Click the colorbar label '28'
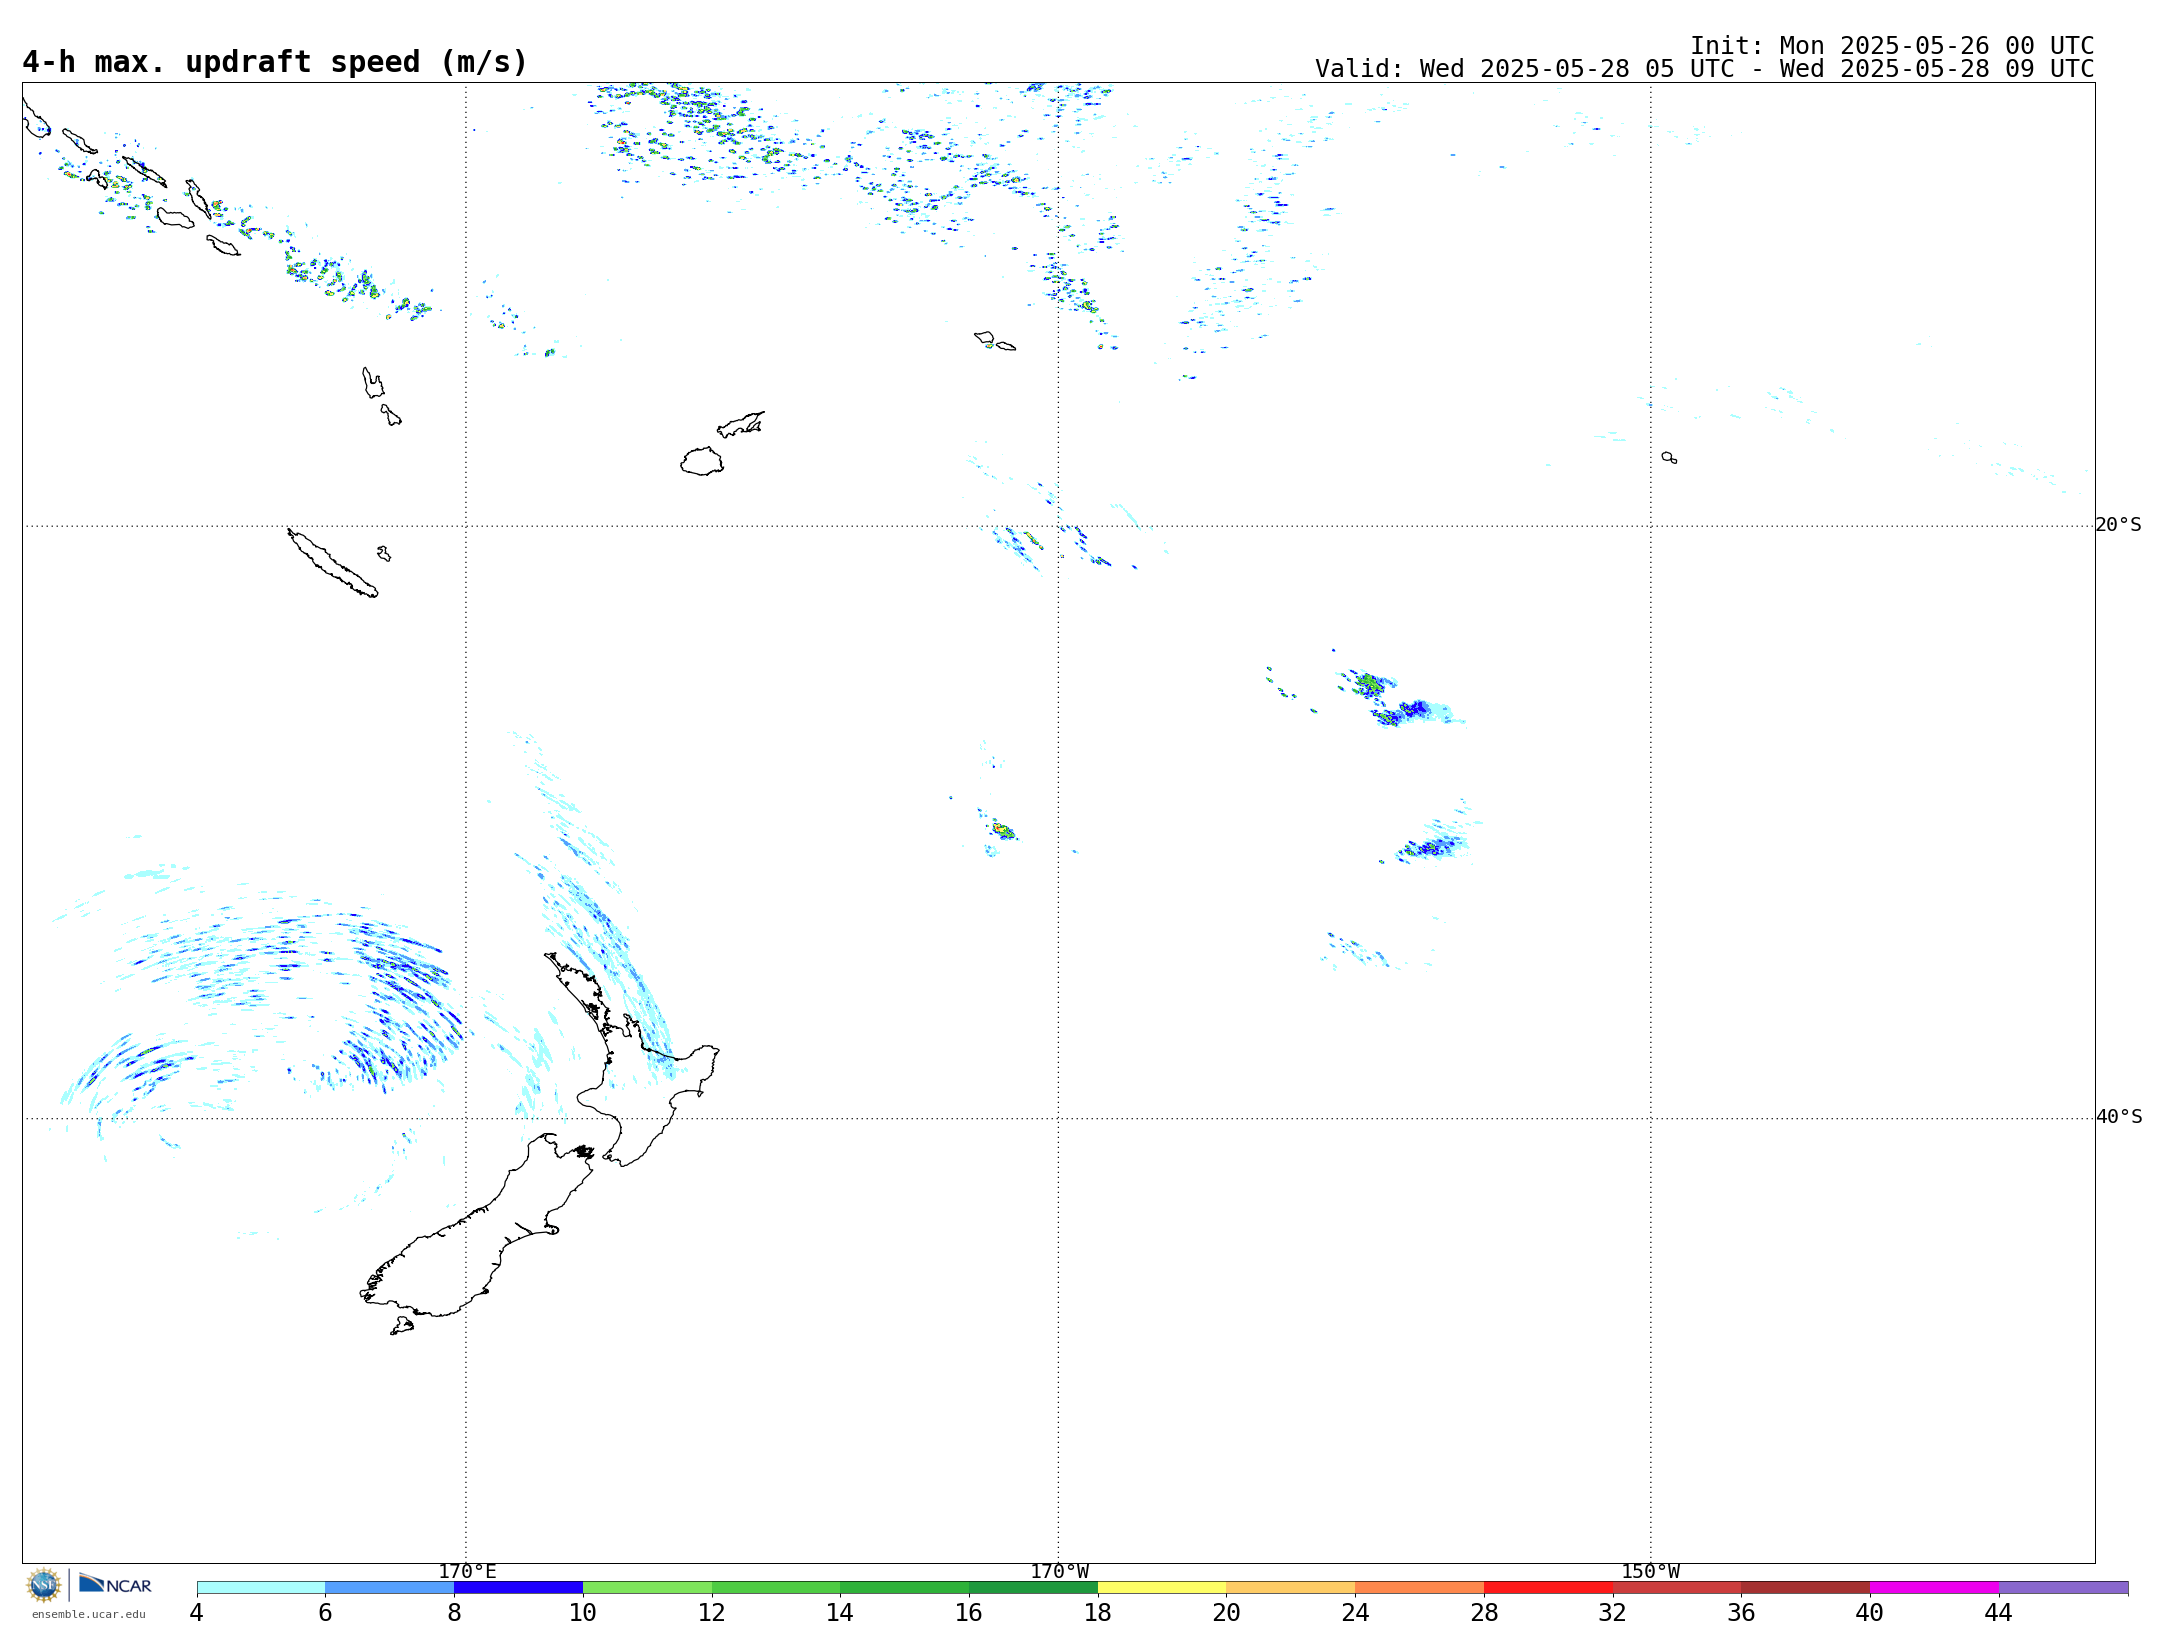This screenshot has height=1626, width=2160. point(1484,1613)
